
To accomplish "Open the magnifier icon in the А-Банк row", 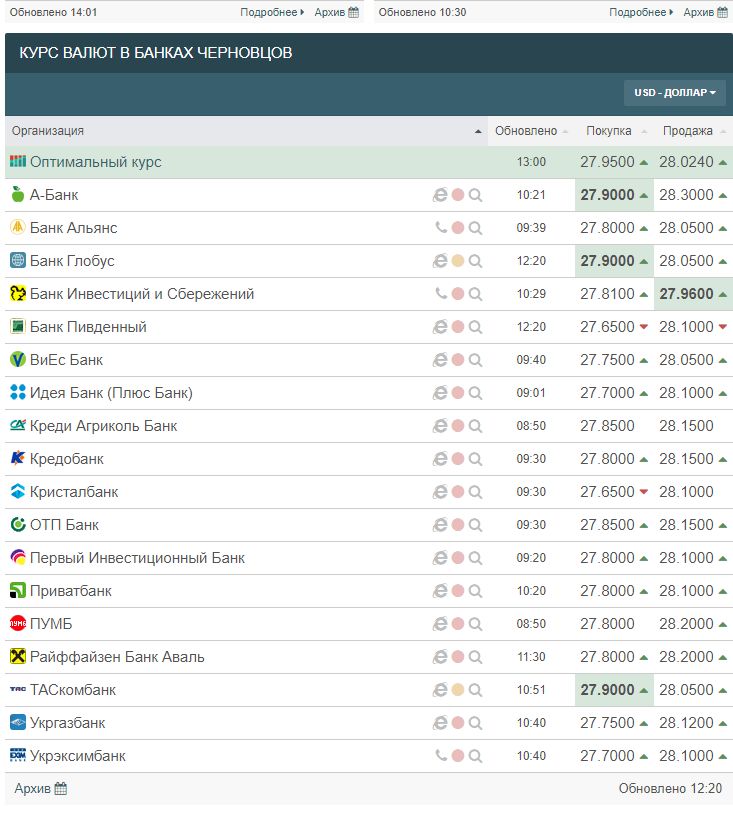I will coord(476,195).
